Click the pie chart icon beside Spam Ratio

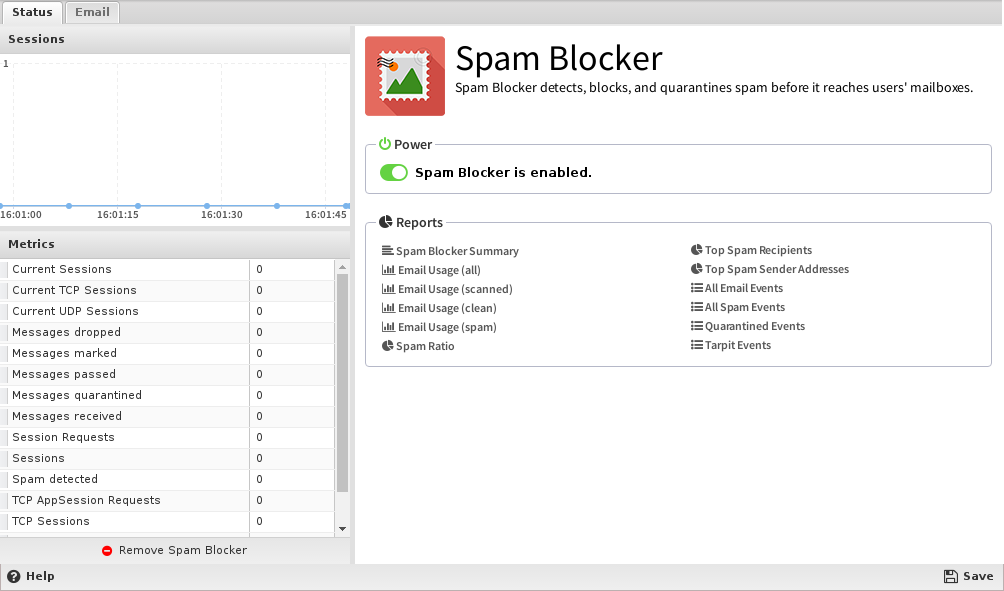[388, 346]
